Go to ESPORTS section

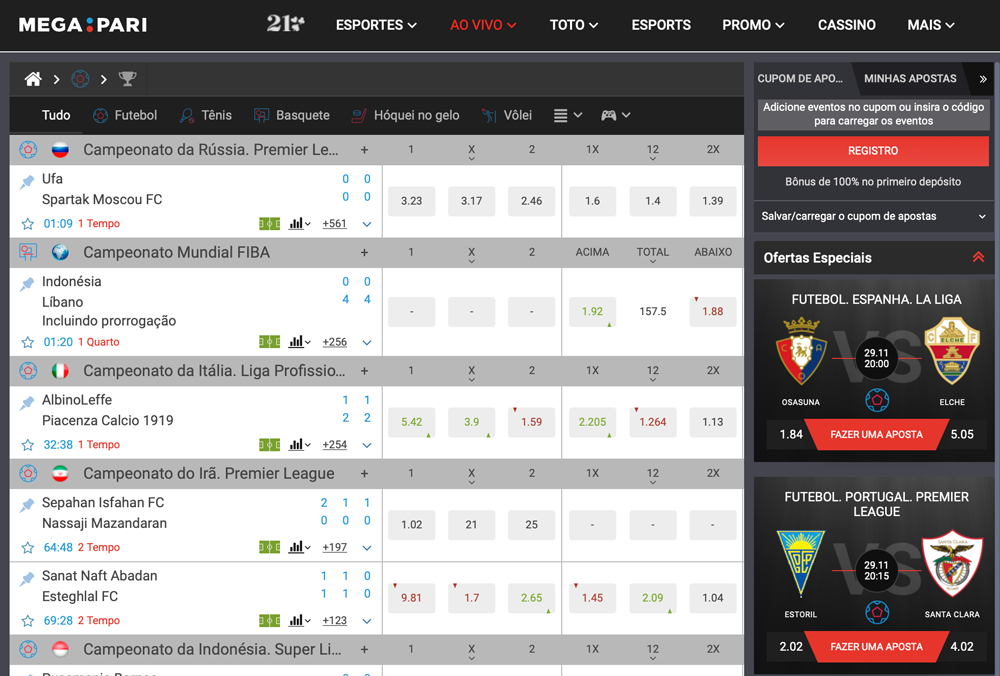pos(661,25)
